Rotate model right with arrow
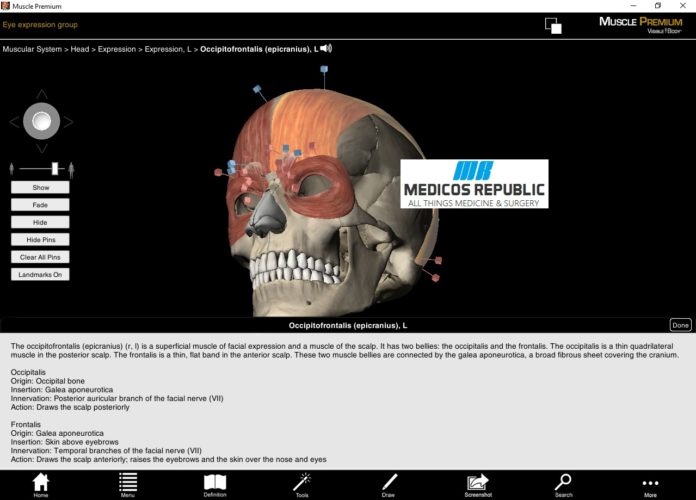 click(x=68, y=121)
